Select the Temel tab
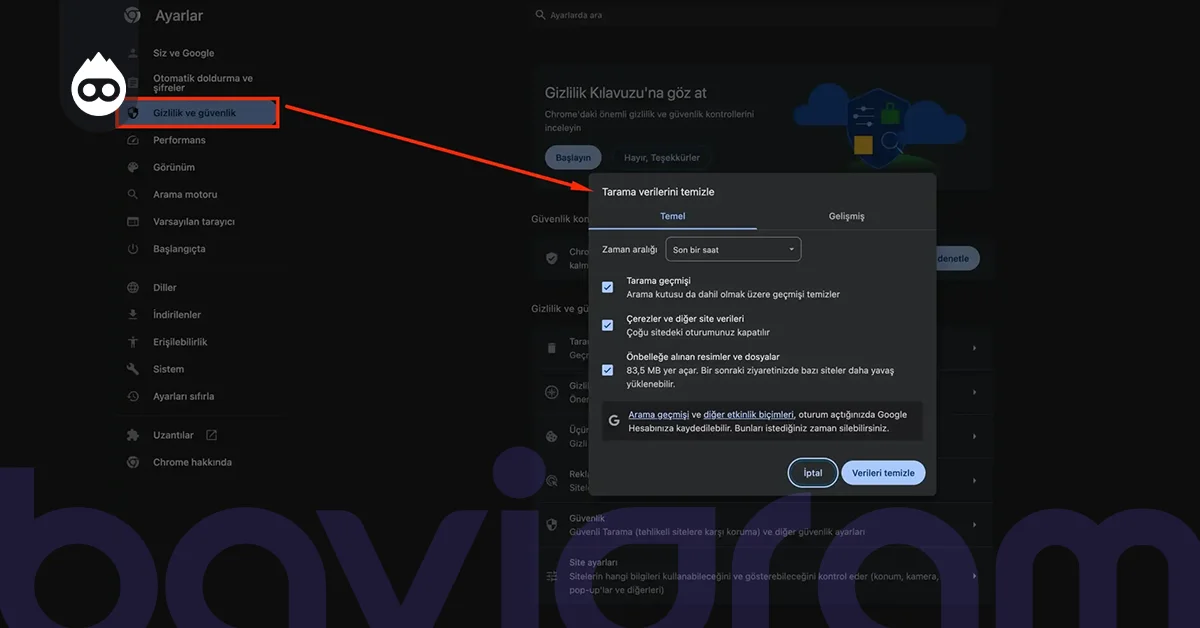 [x=672, y=216]
